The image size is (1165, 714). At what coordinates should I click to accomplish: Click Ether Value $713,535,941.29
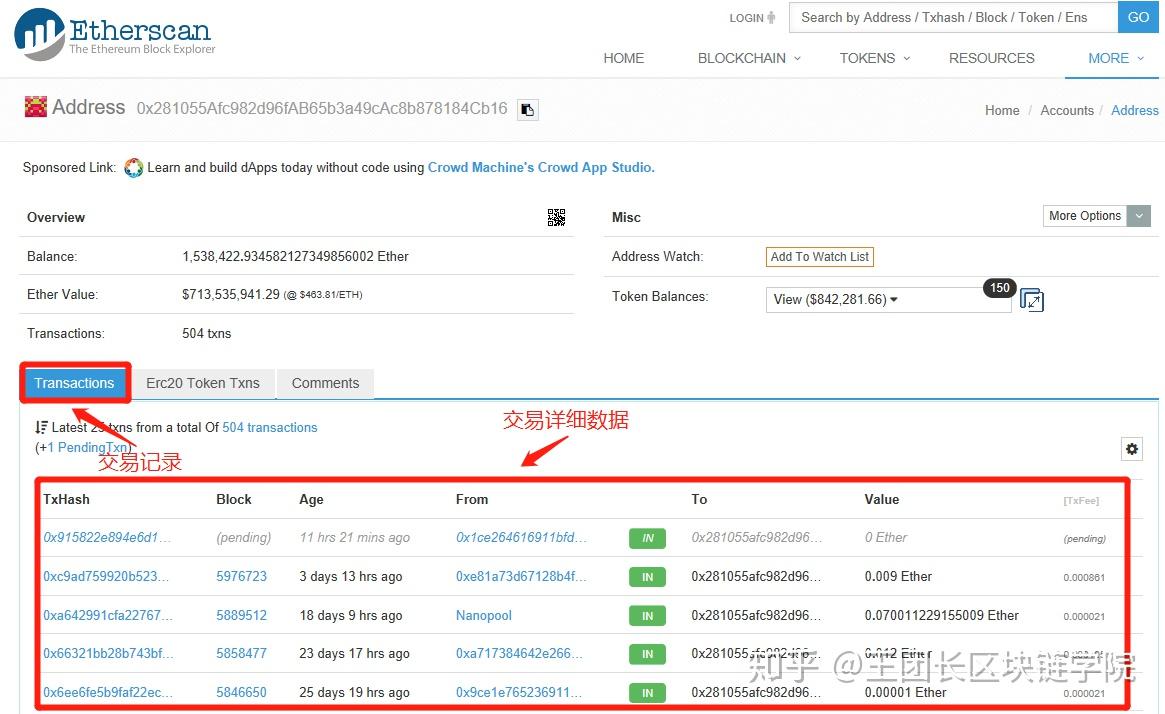(231, 294)
